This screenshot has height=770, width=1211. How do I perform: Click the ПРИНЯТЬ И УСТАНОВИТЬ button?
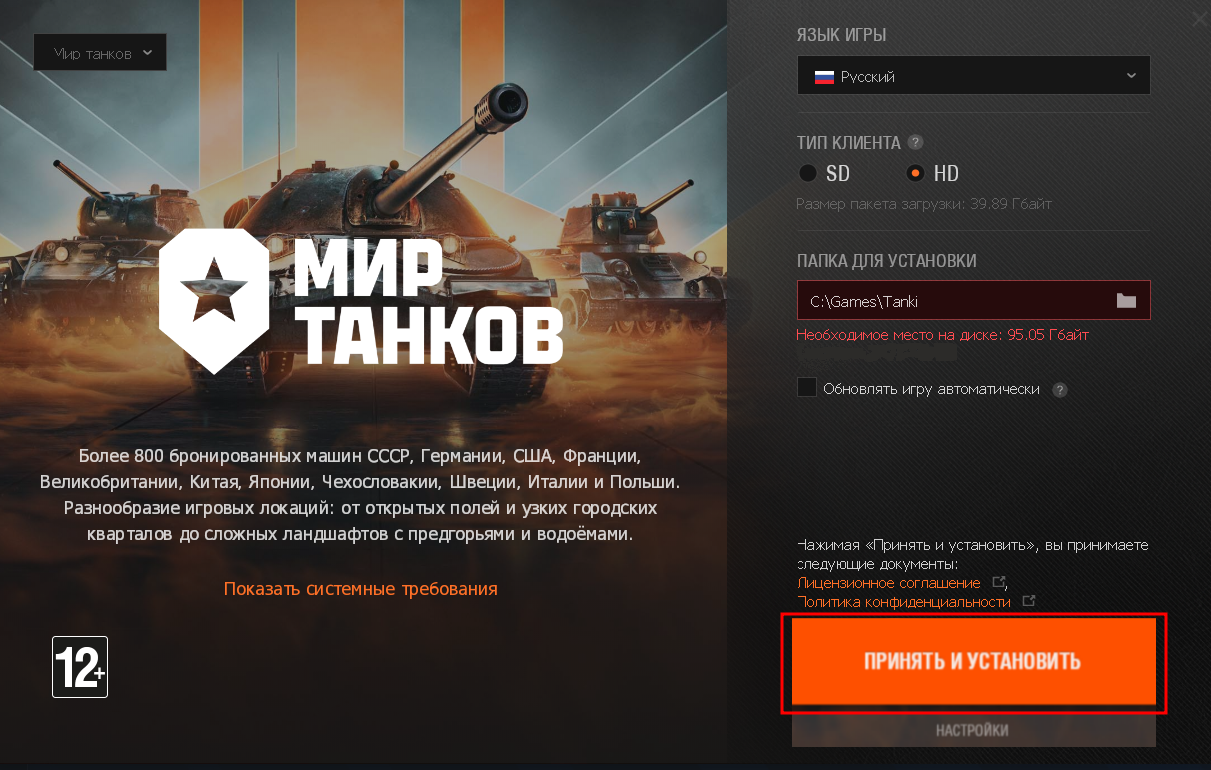tap(974, 661)
